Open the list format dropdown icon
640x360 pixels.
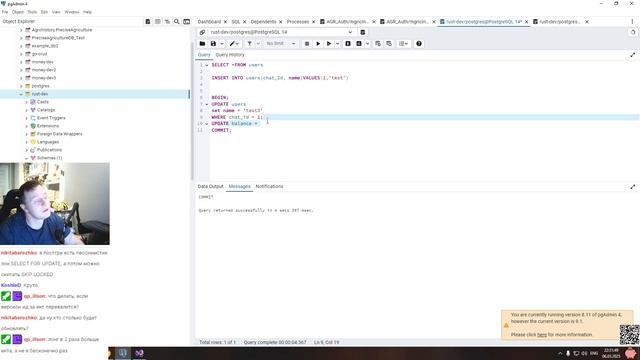(x=403, y=44)
